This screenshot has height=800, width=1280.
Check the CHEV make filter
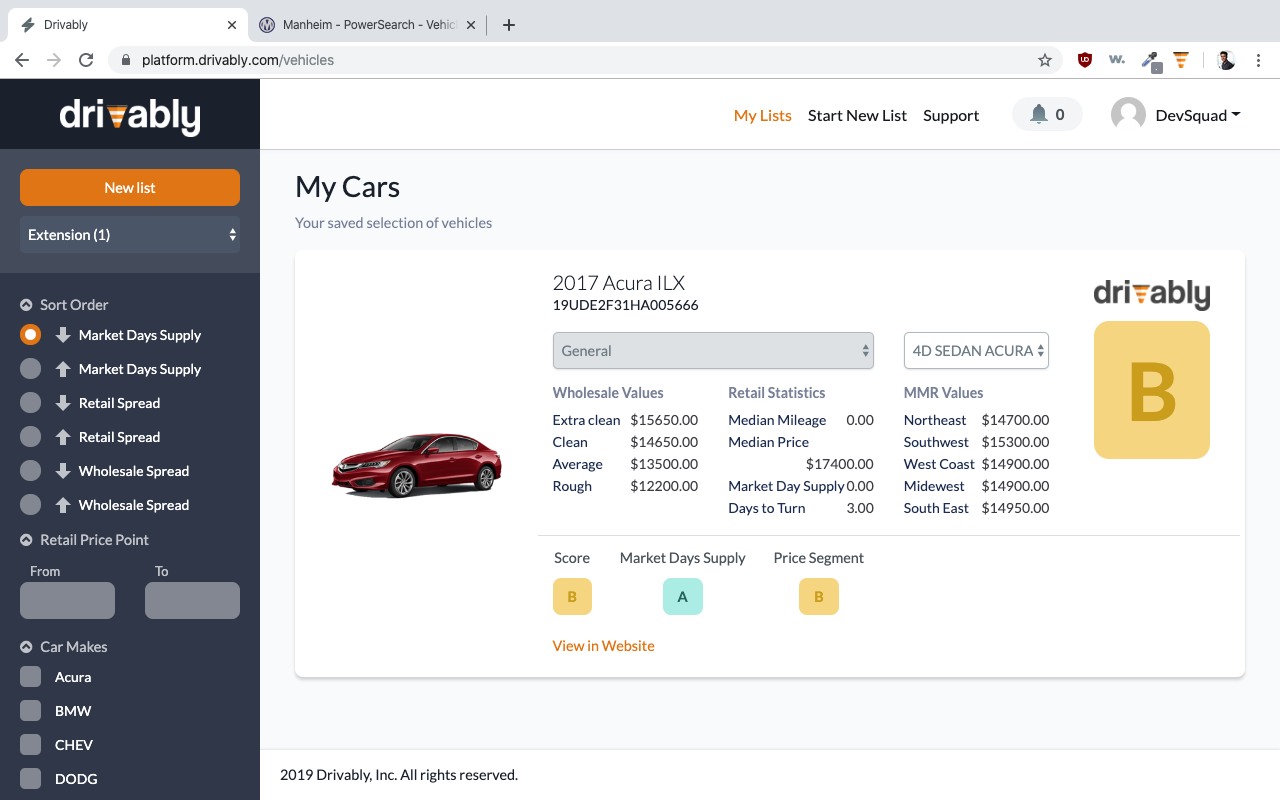31,745
